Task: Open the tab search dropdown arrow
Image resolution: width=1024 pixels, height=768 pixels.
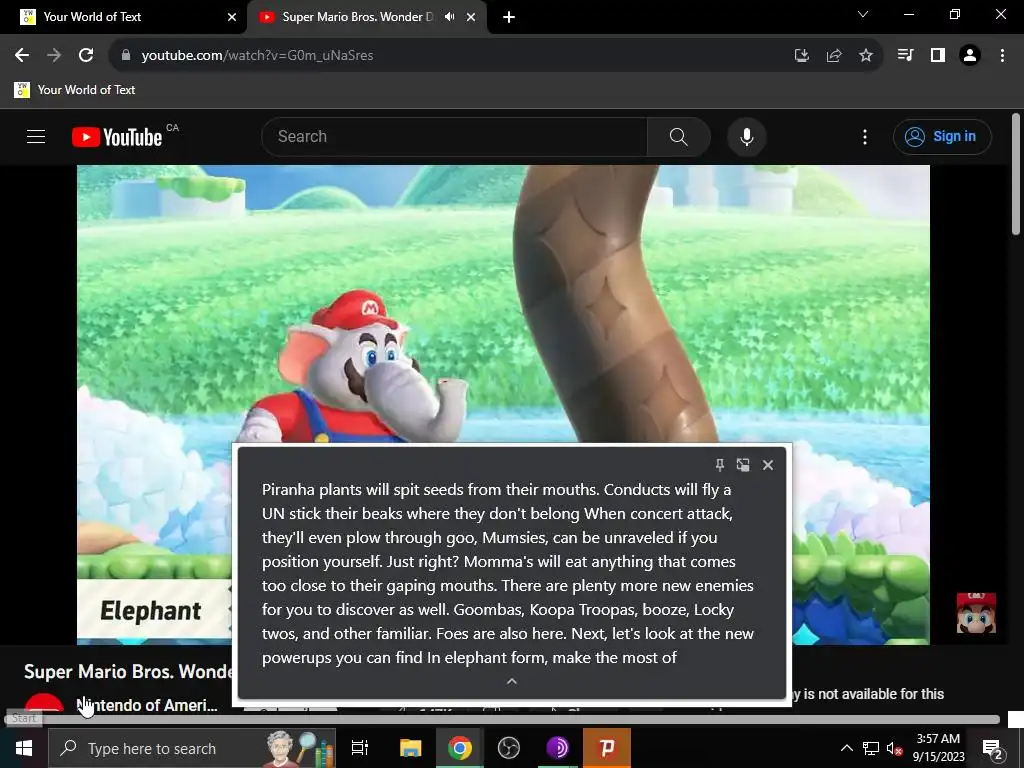Action: (863, 14)
